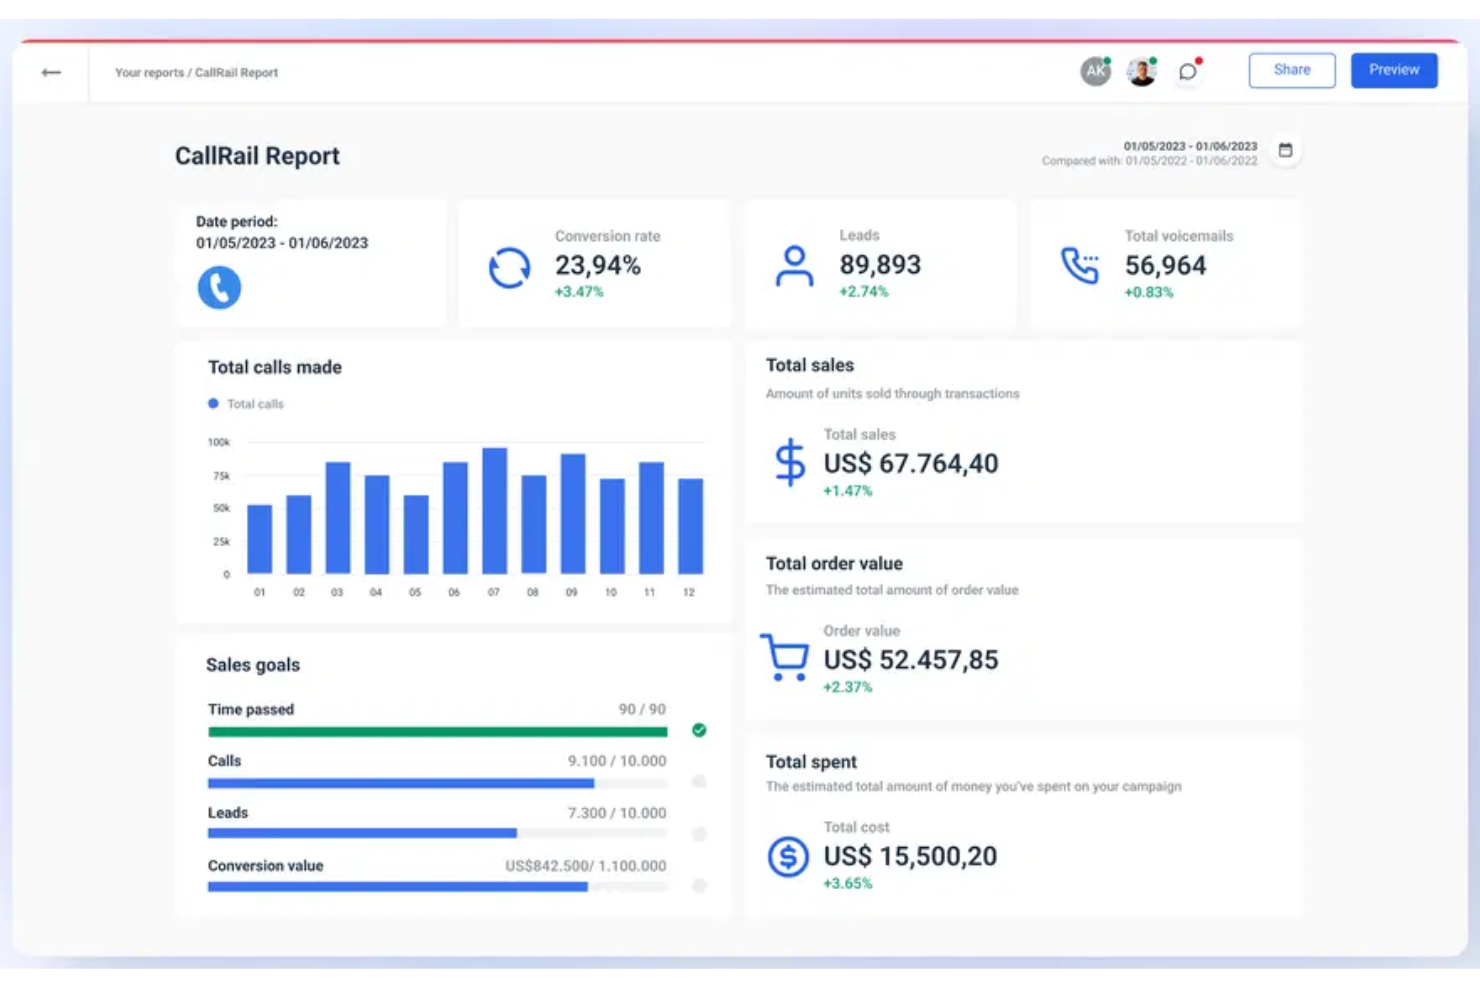Click the US$ 67.764,40 sales value
This screenshot has height=987, width=1480.
pos(911,464)
